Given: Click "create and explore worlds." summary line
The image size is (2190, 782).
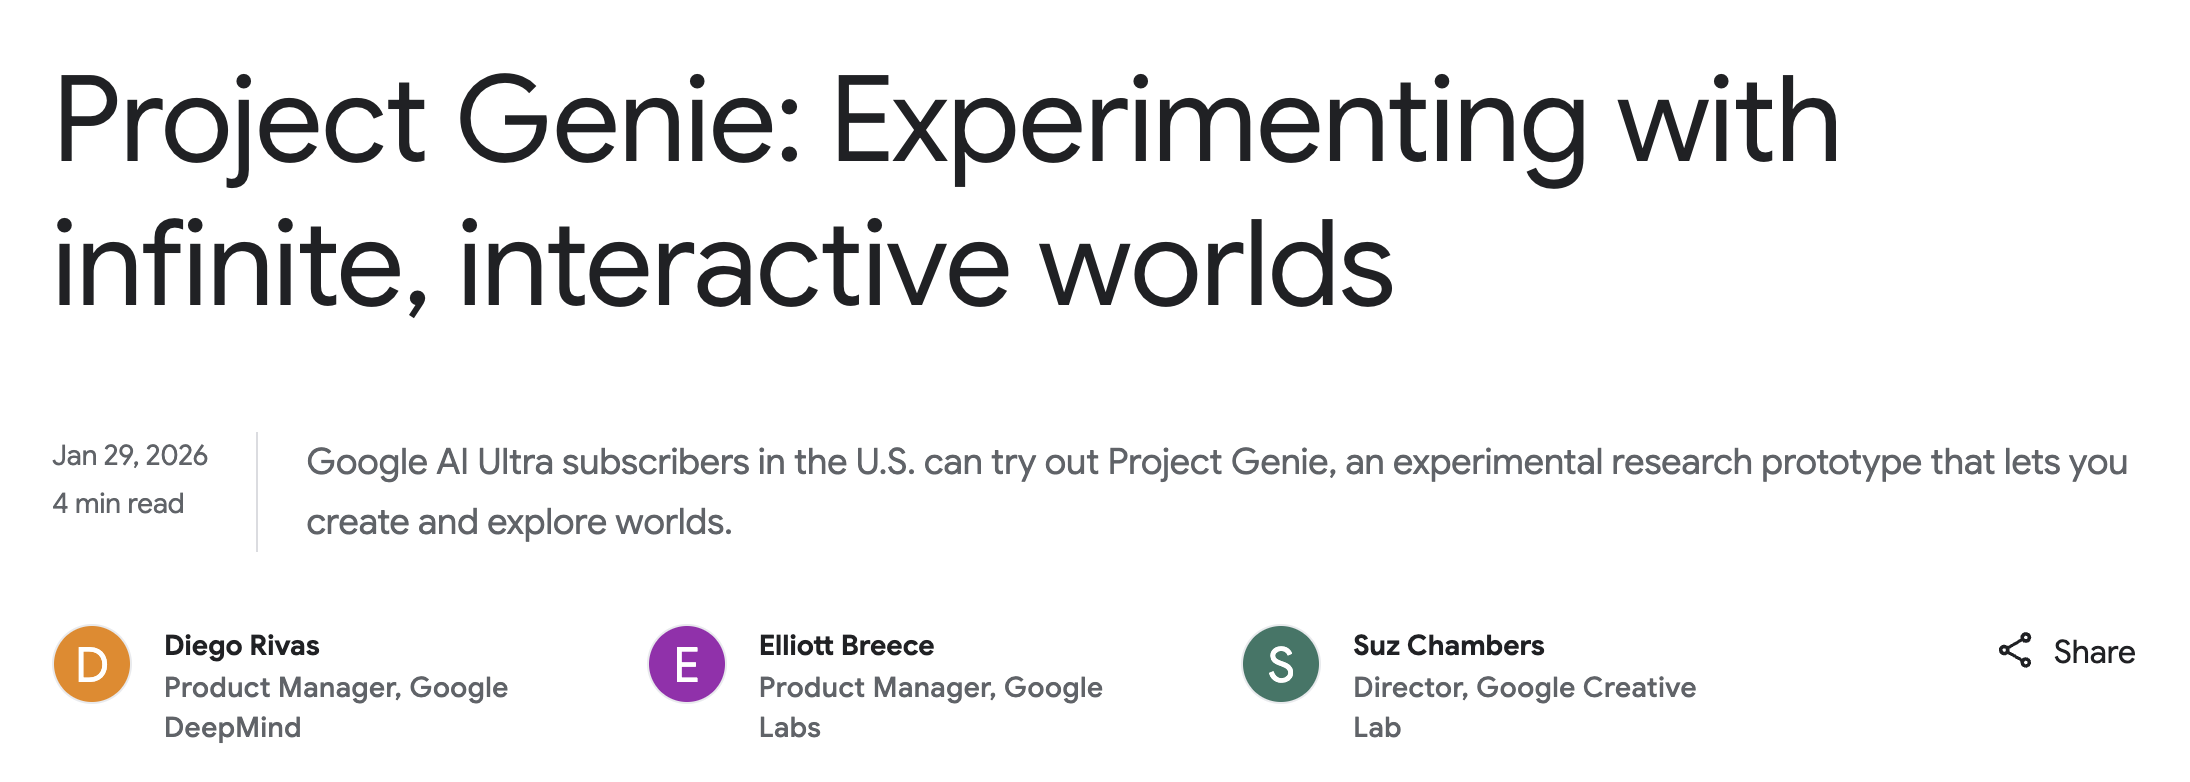Looking at the screenshot, I should coord(519,522).
